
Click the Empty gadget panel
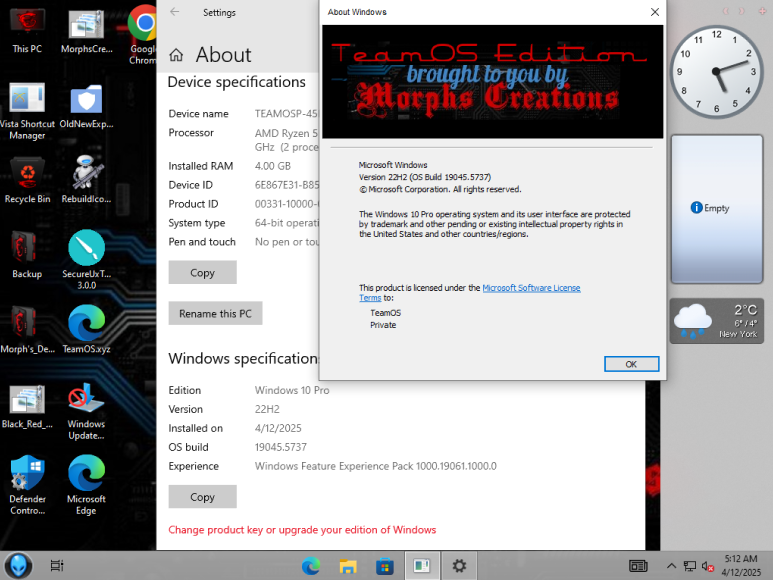pos(717,209)
